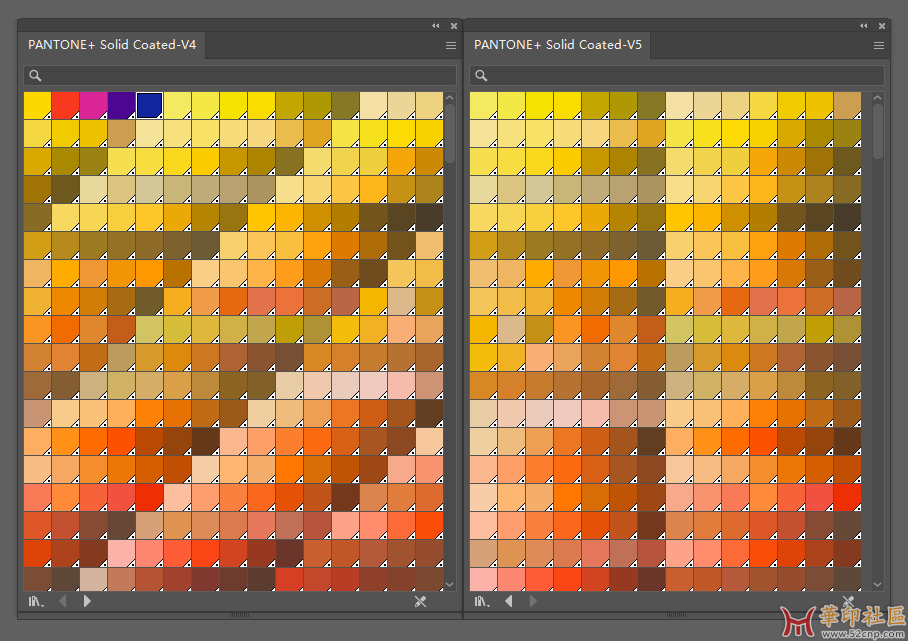Click scroll-up arrow of V4 swatch list
This screenshot has height=641, width=908.
(x=450, y=98)
